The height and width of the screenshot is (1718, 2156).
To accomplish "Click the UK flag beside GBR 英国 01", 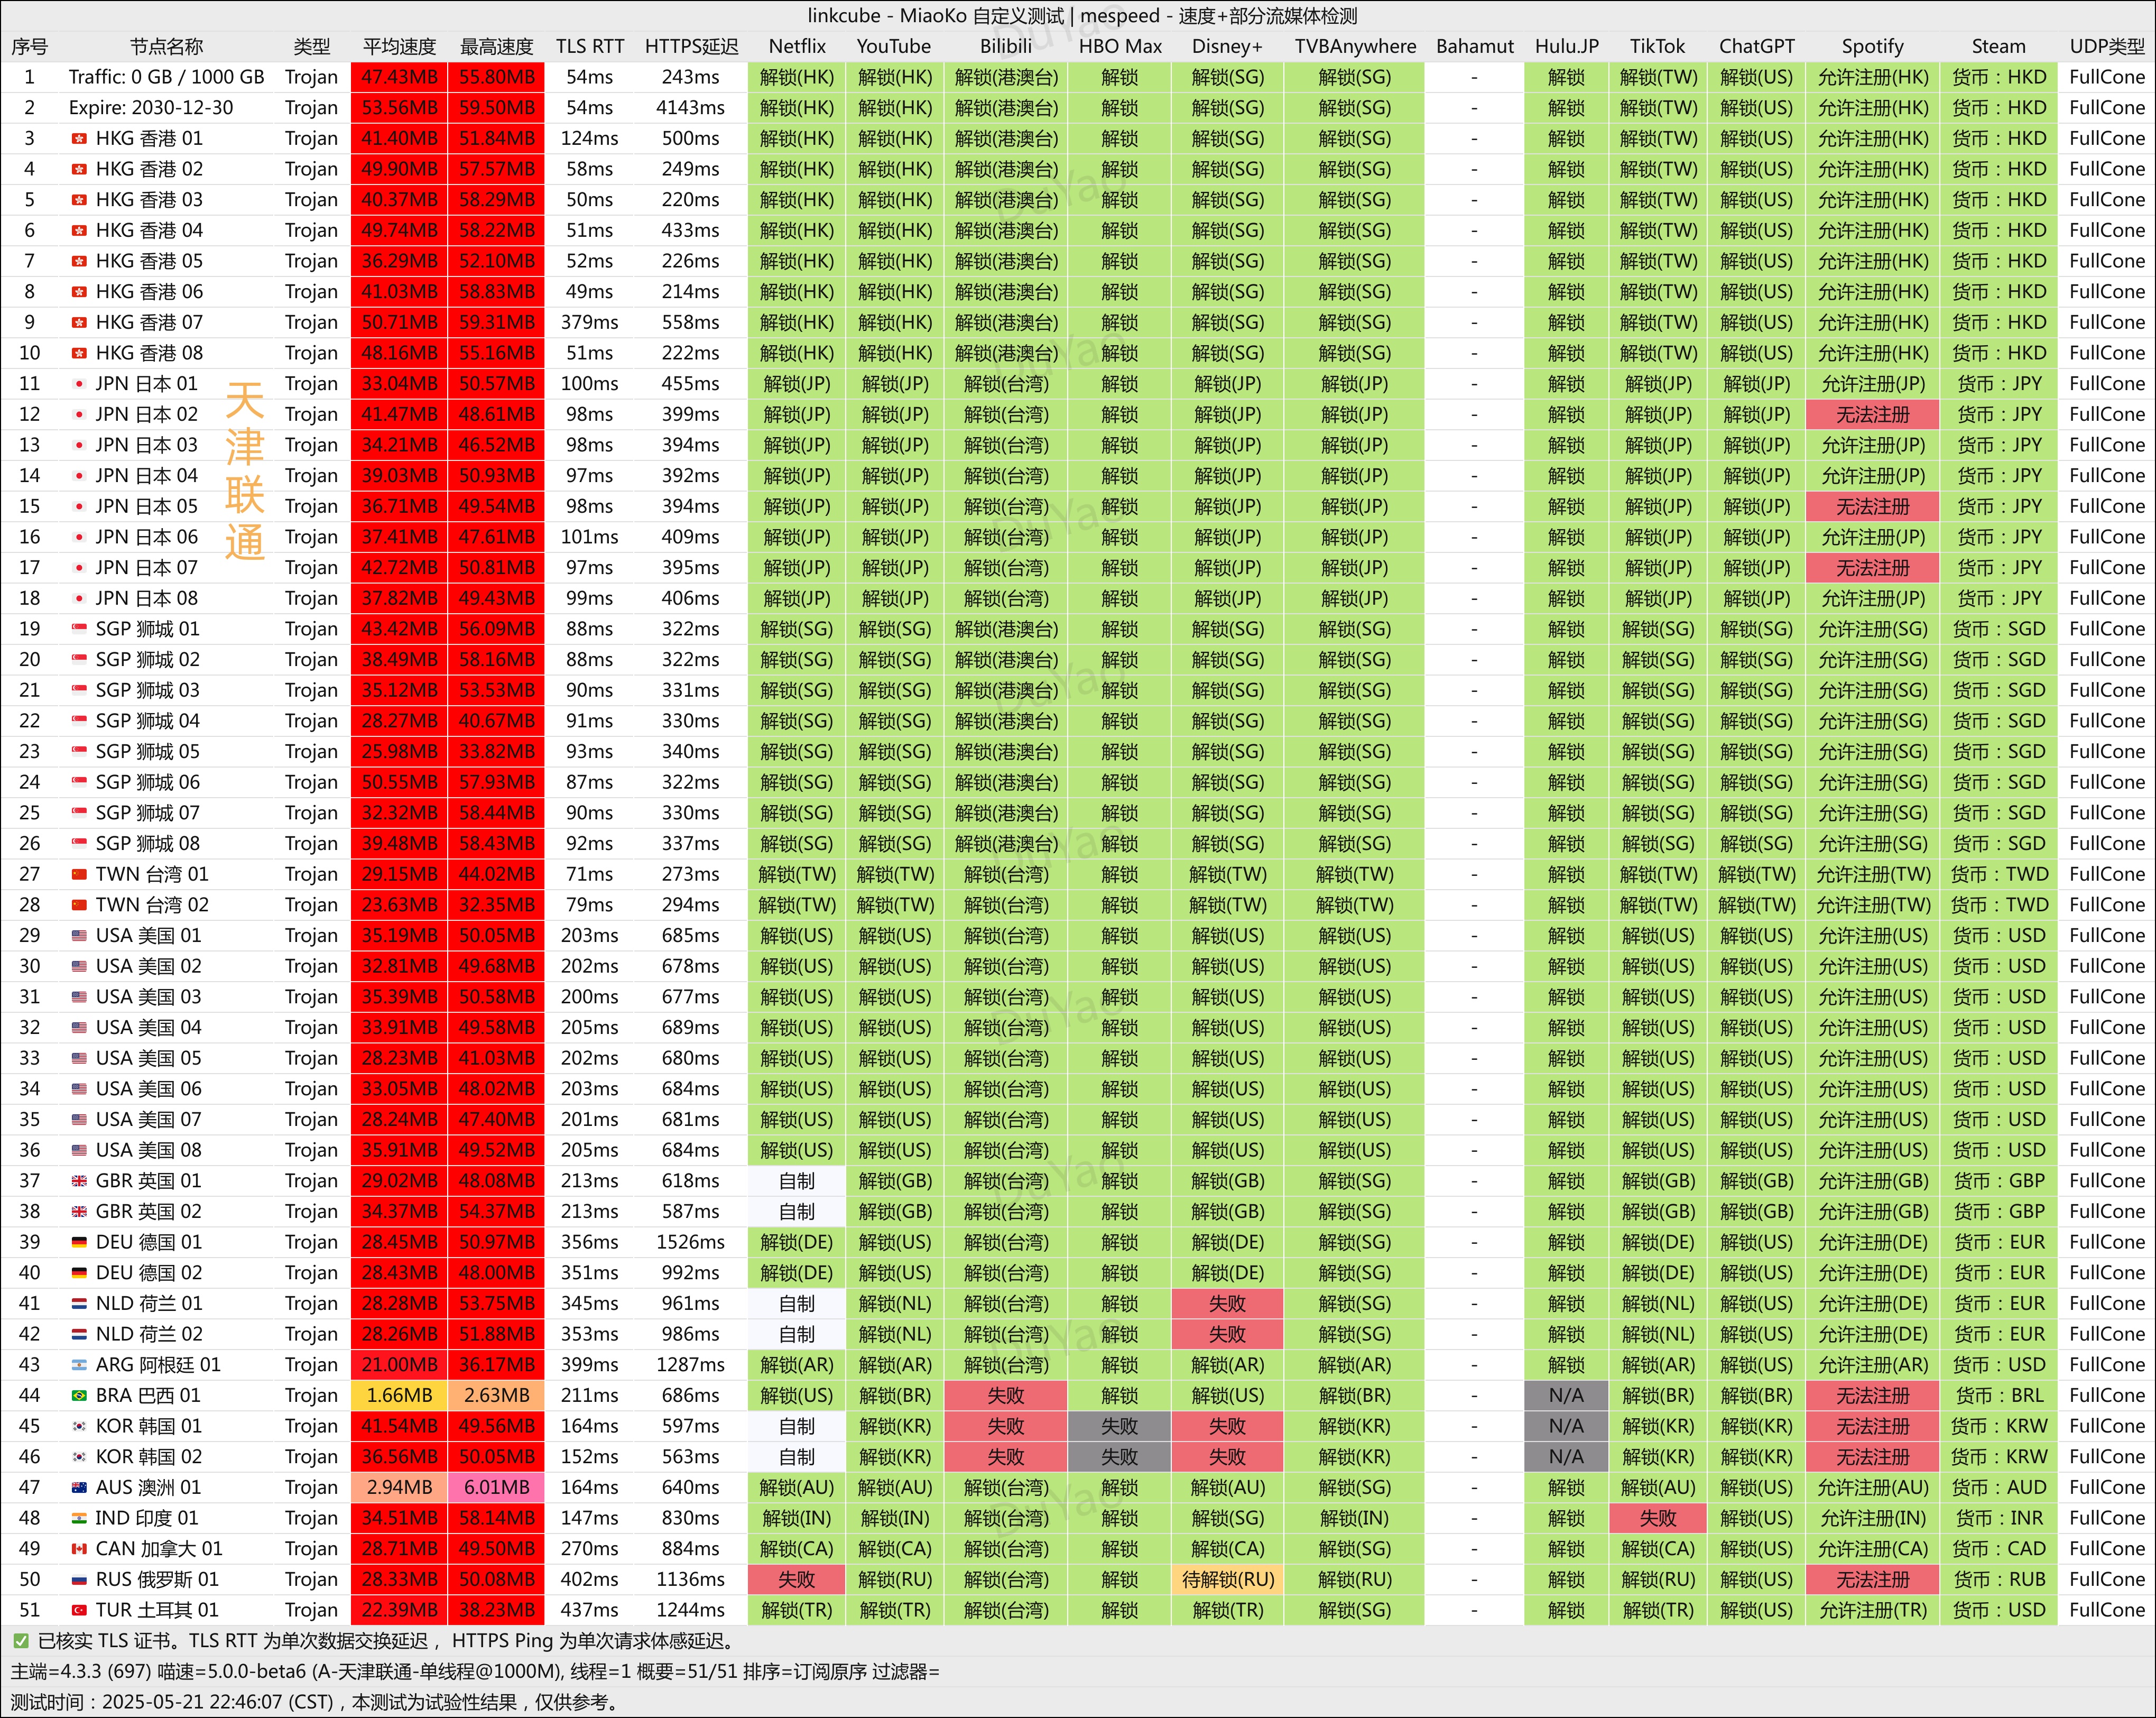I will pos(79,1181).
